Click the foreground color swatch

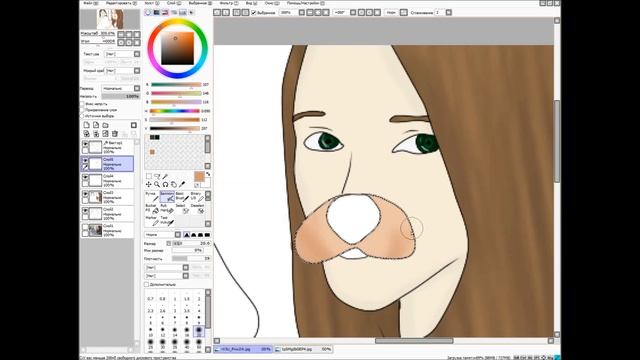pos(199,176)
